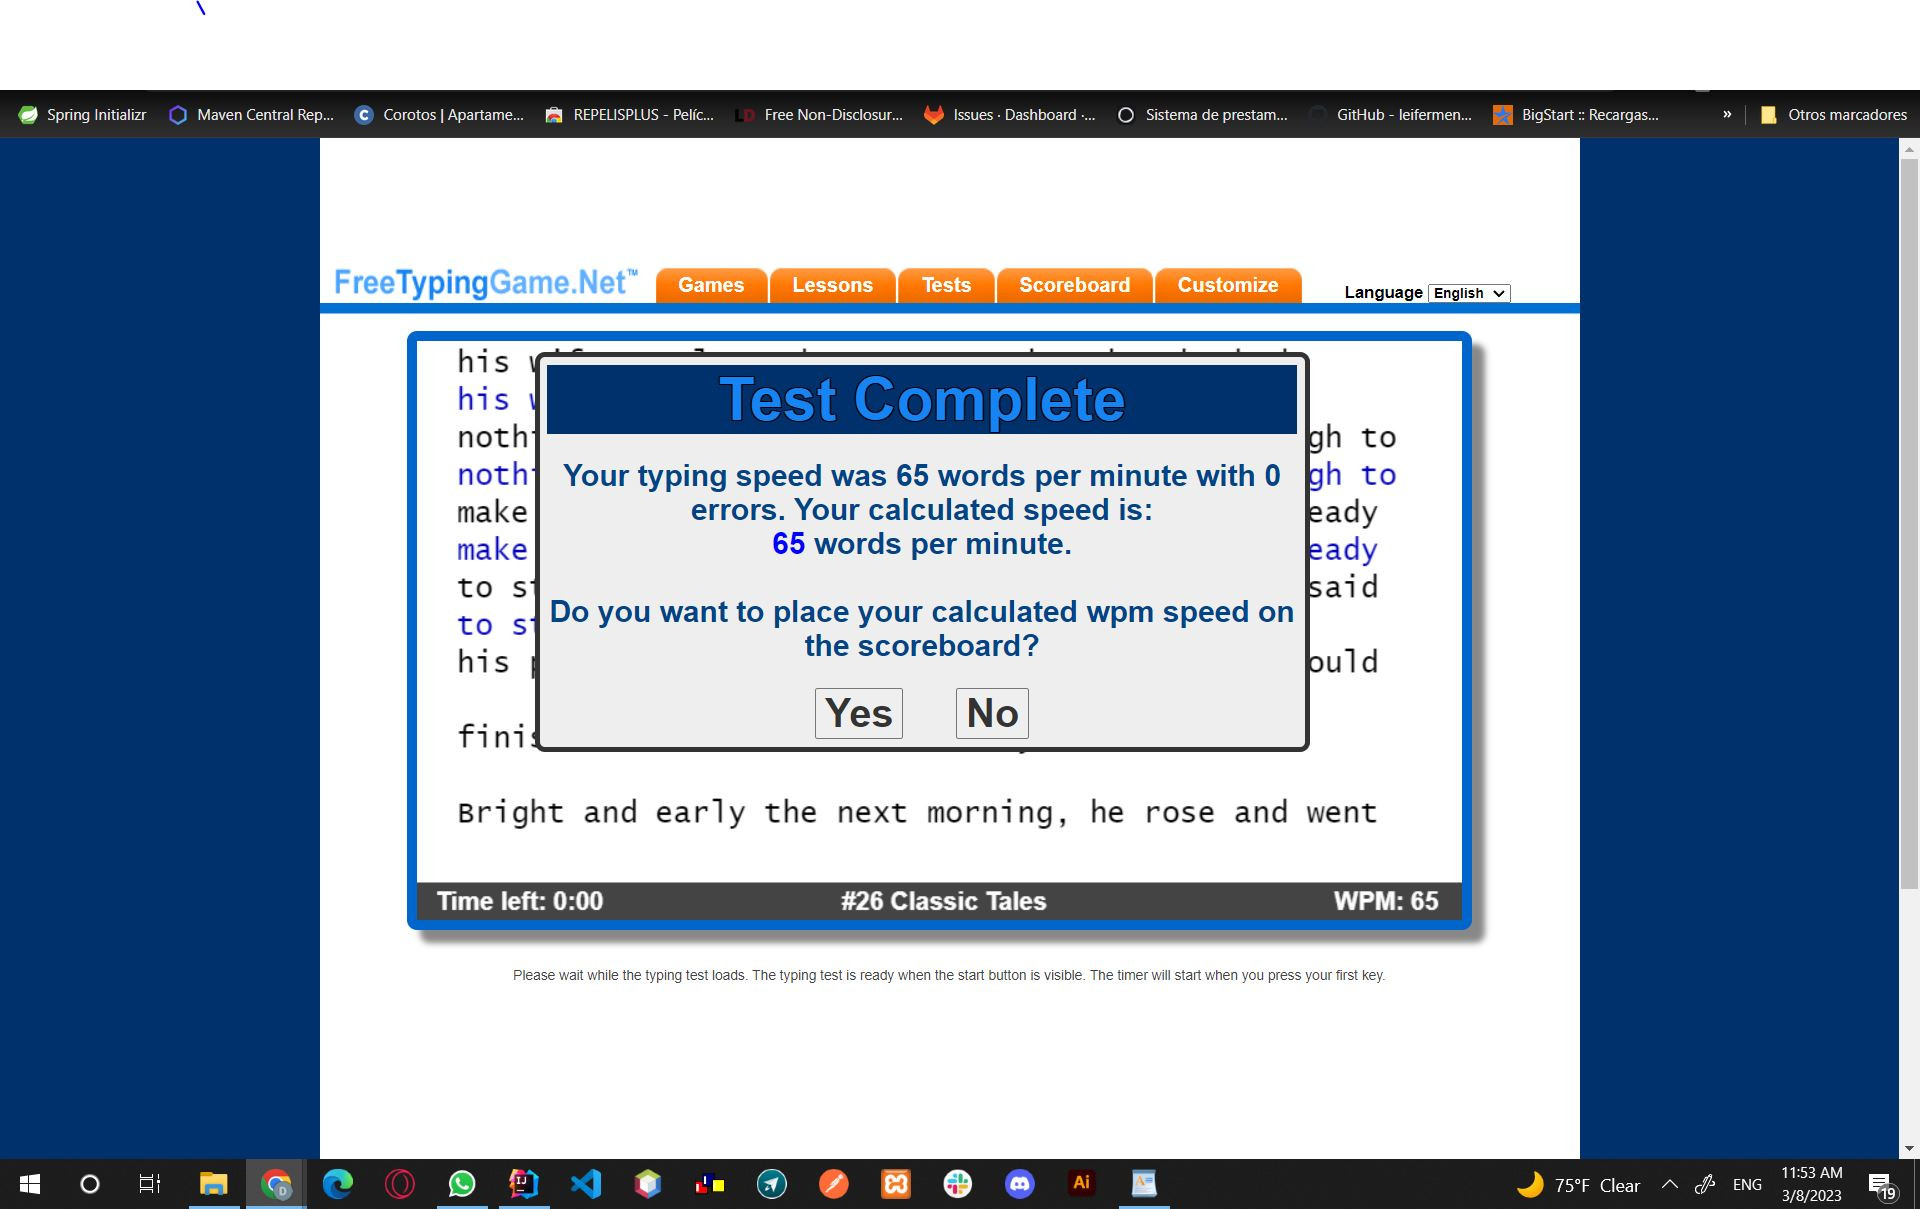Open the Language dropdown
Viewport: 1920px width, 1209px height.
[1468, 293]
